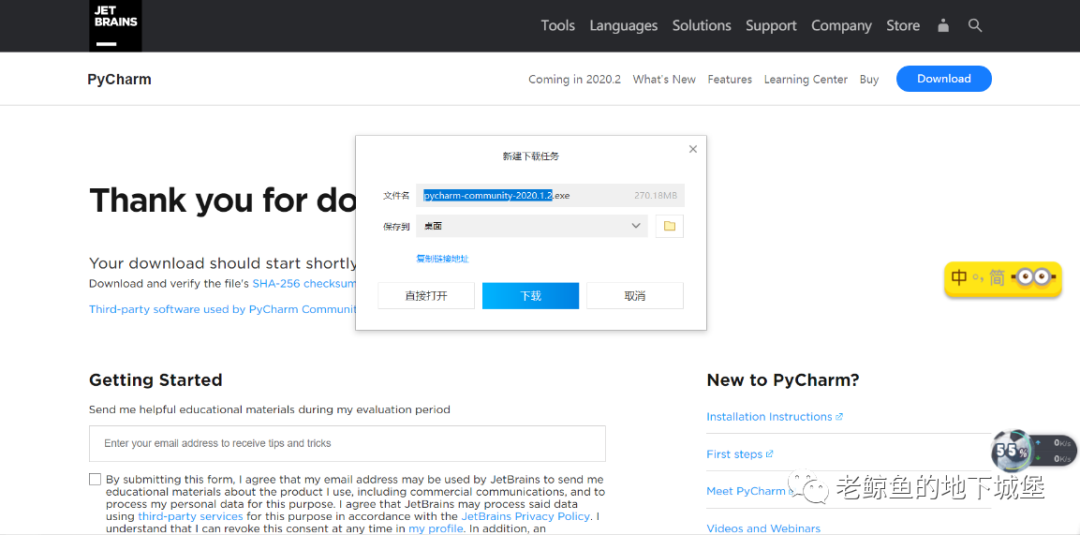Open the search magnifier icon
This screenshot has height=535, width=1080.
tap(975, 25)
